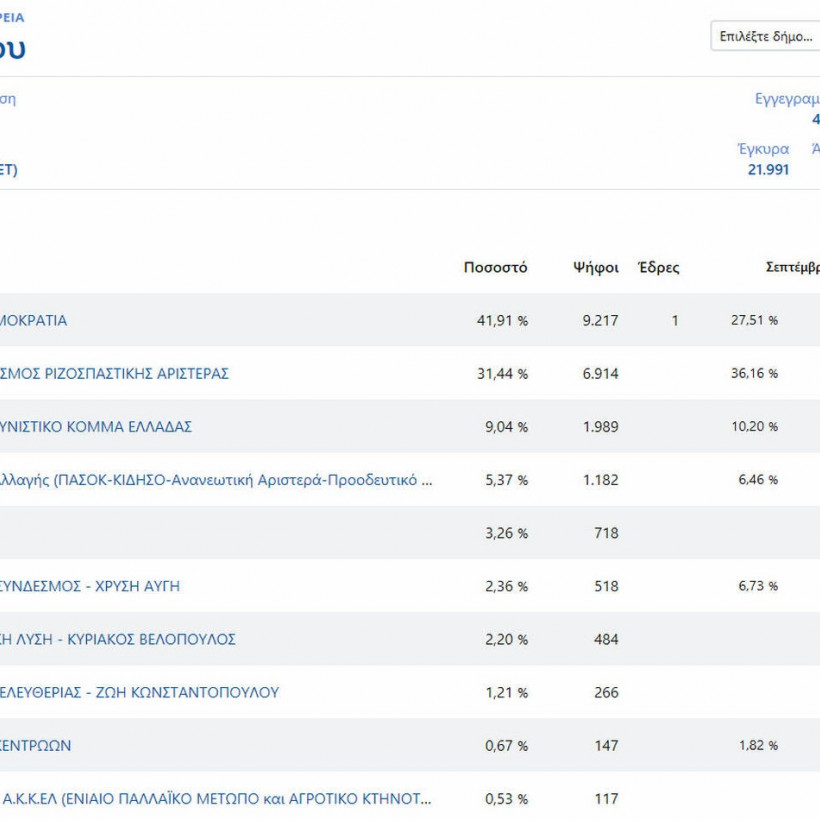Select the 5,37 % percentage cell
The image size is (820, 820).
pos(506,480)
